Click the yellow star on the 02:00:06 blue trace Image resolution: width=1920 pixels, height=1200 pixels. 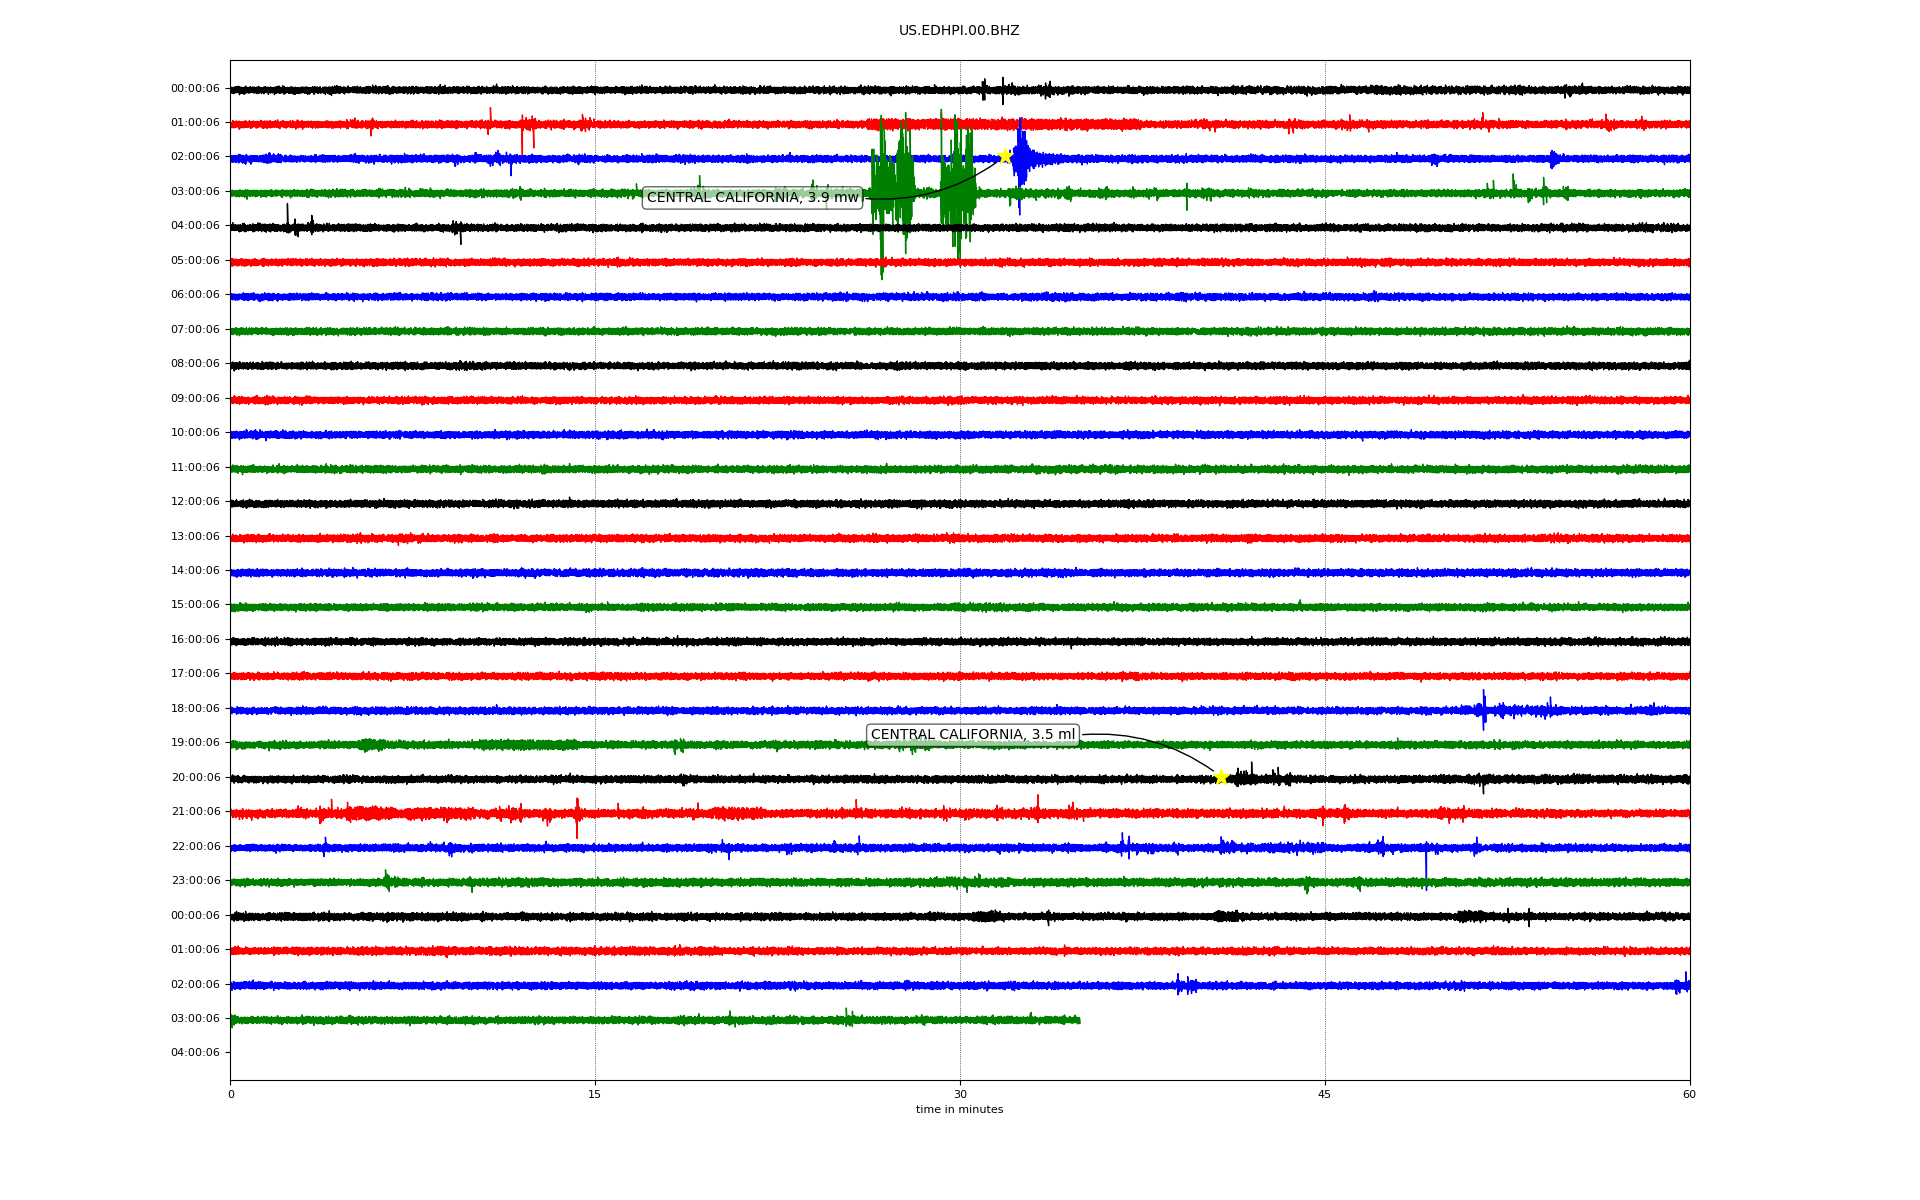coord(1005,156)
